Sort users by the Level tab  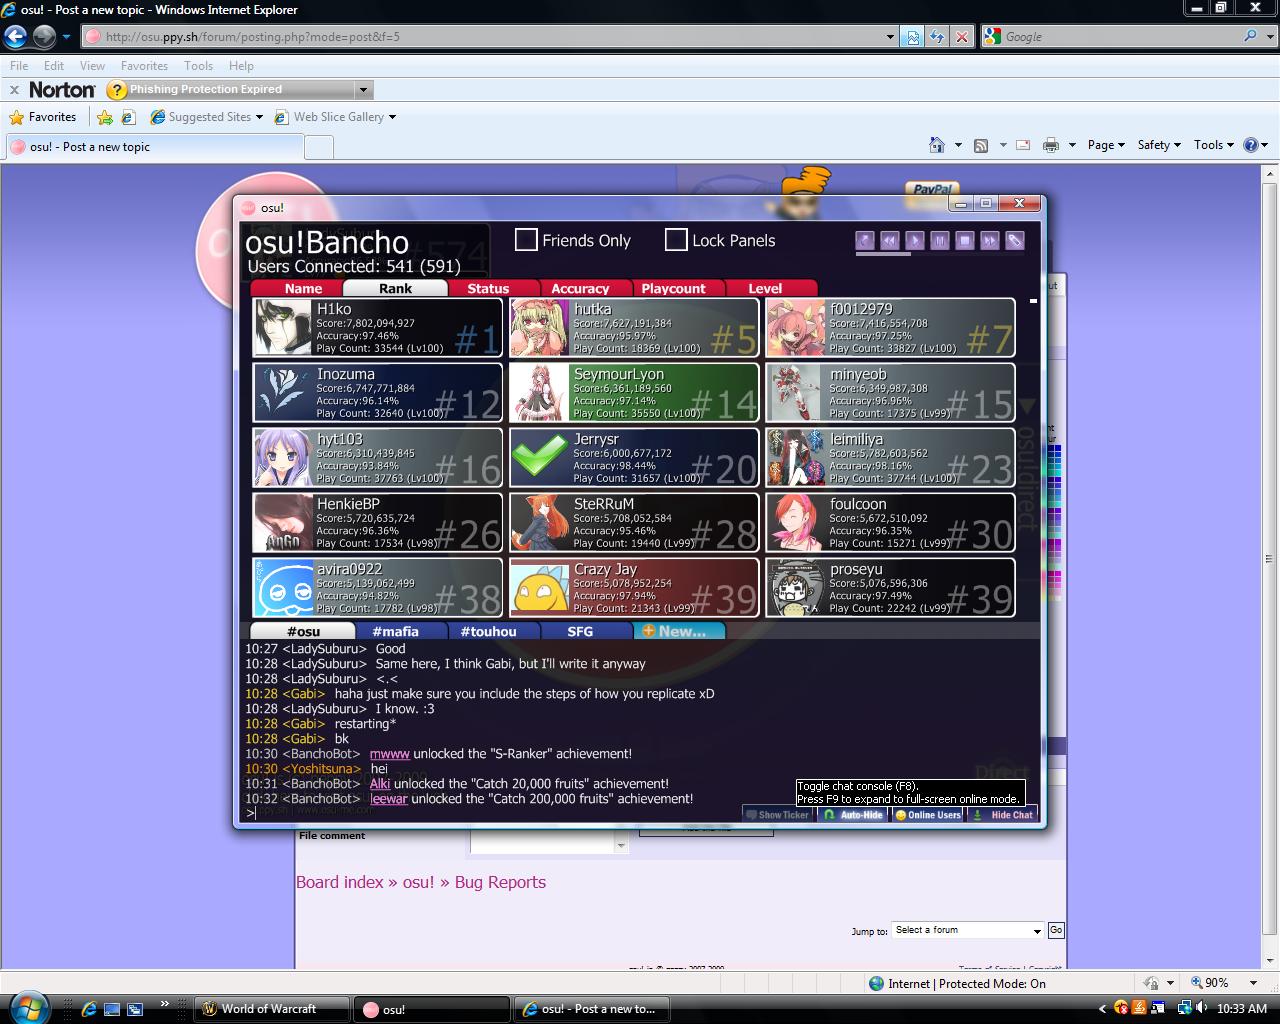765,288
